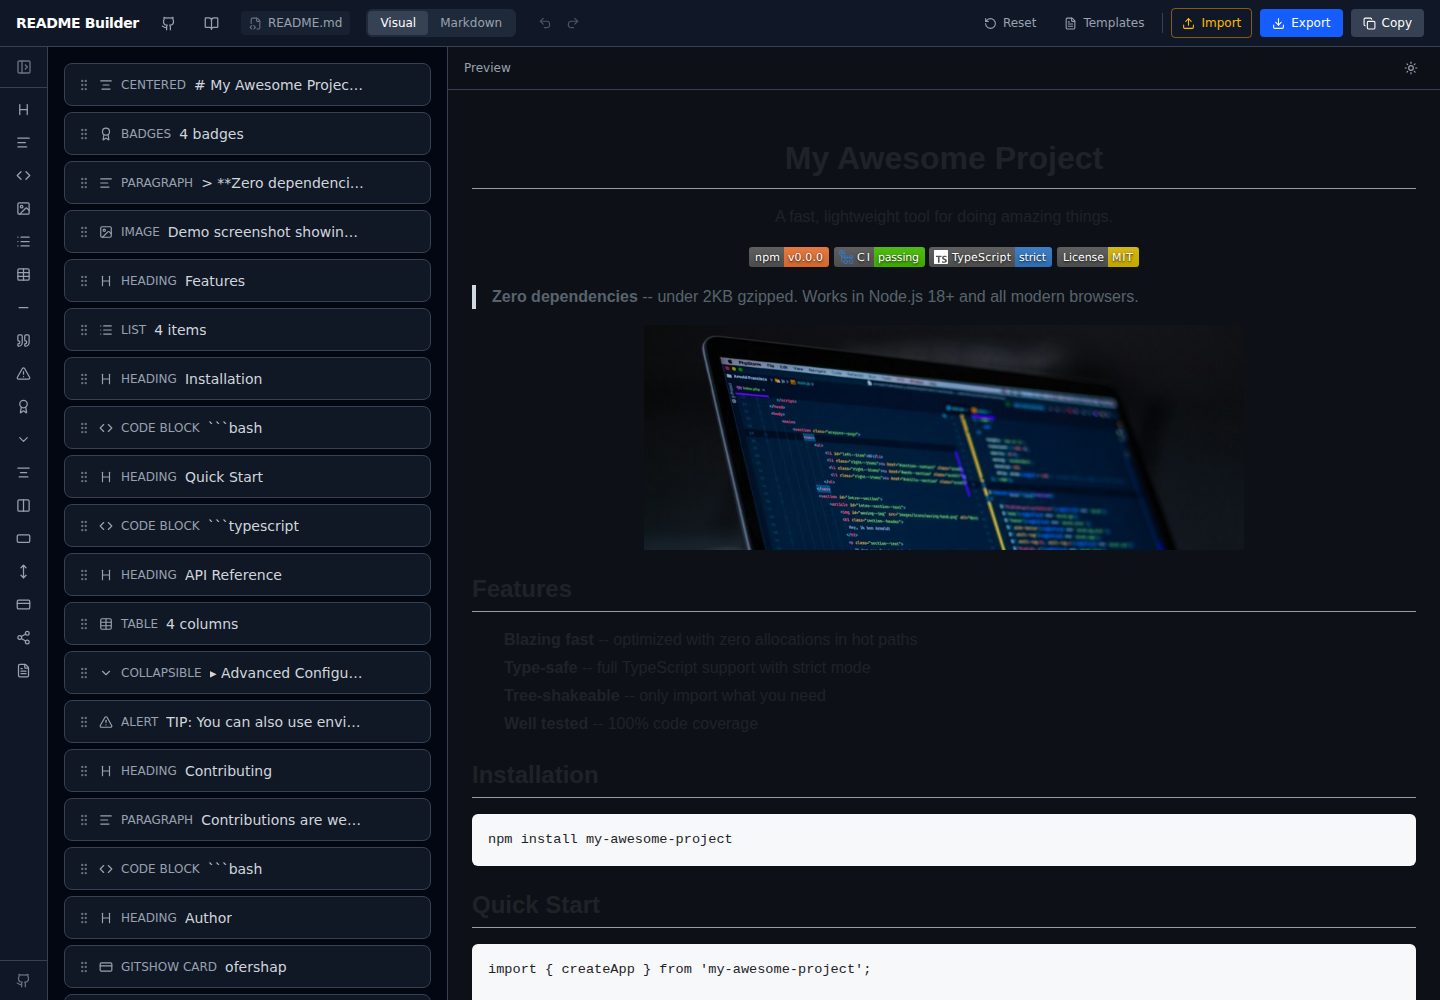
Task: Collapse the blocks sidebar panel
Action: [x=24, y=67]
